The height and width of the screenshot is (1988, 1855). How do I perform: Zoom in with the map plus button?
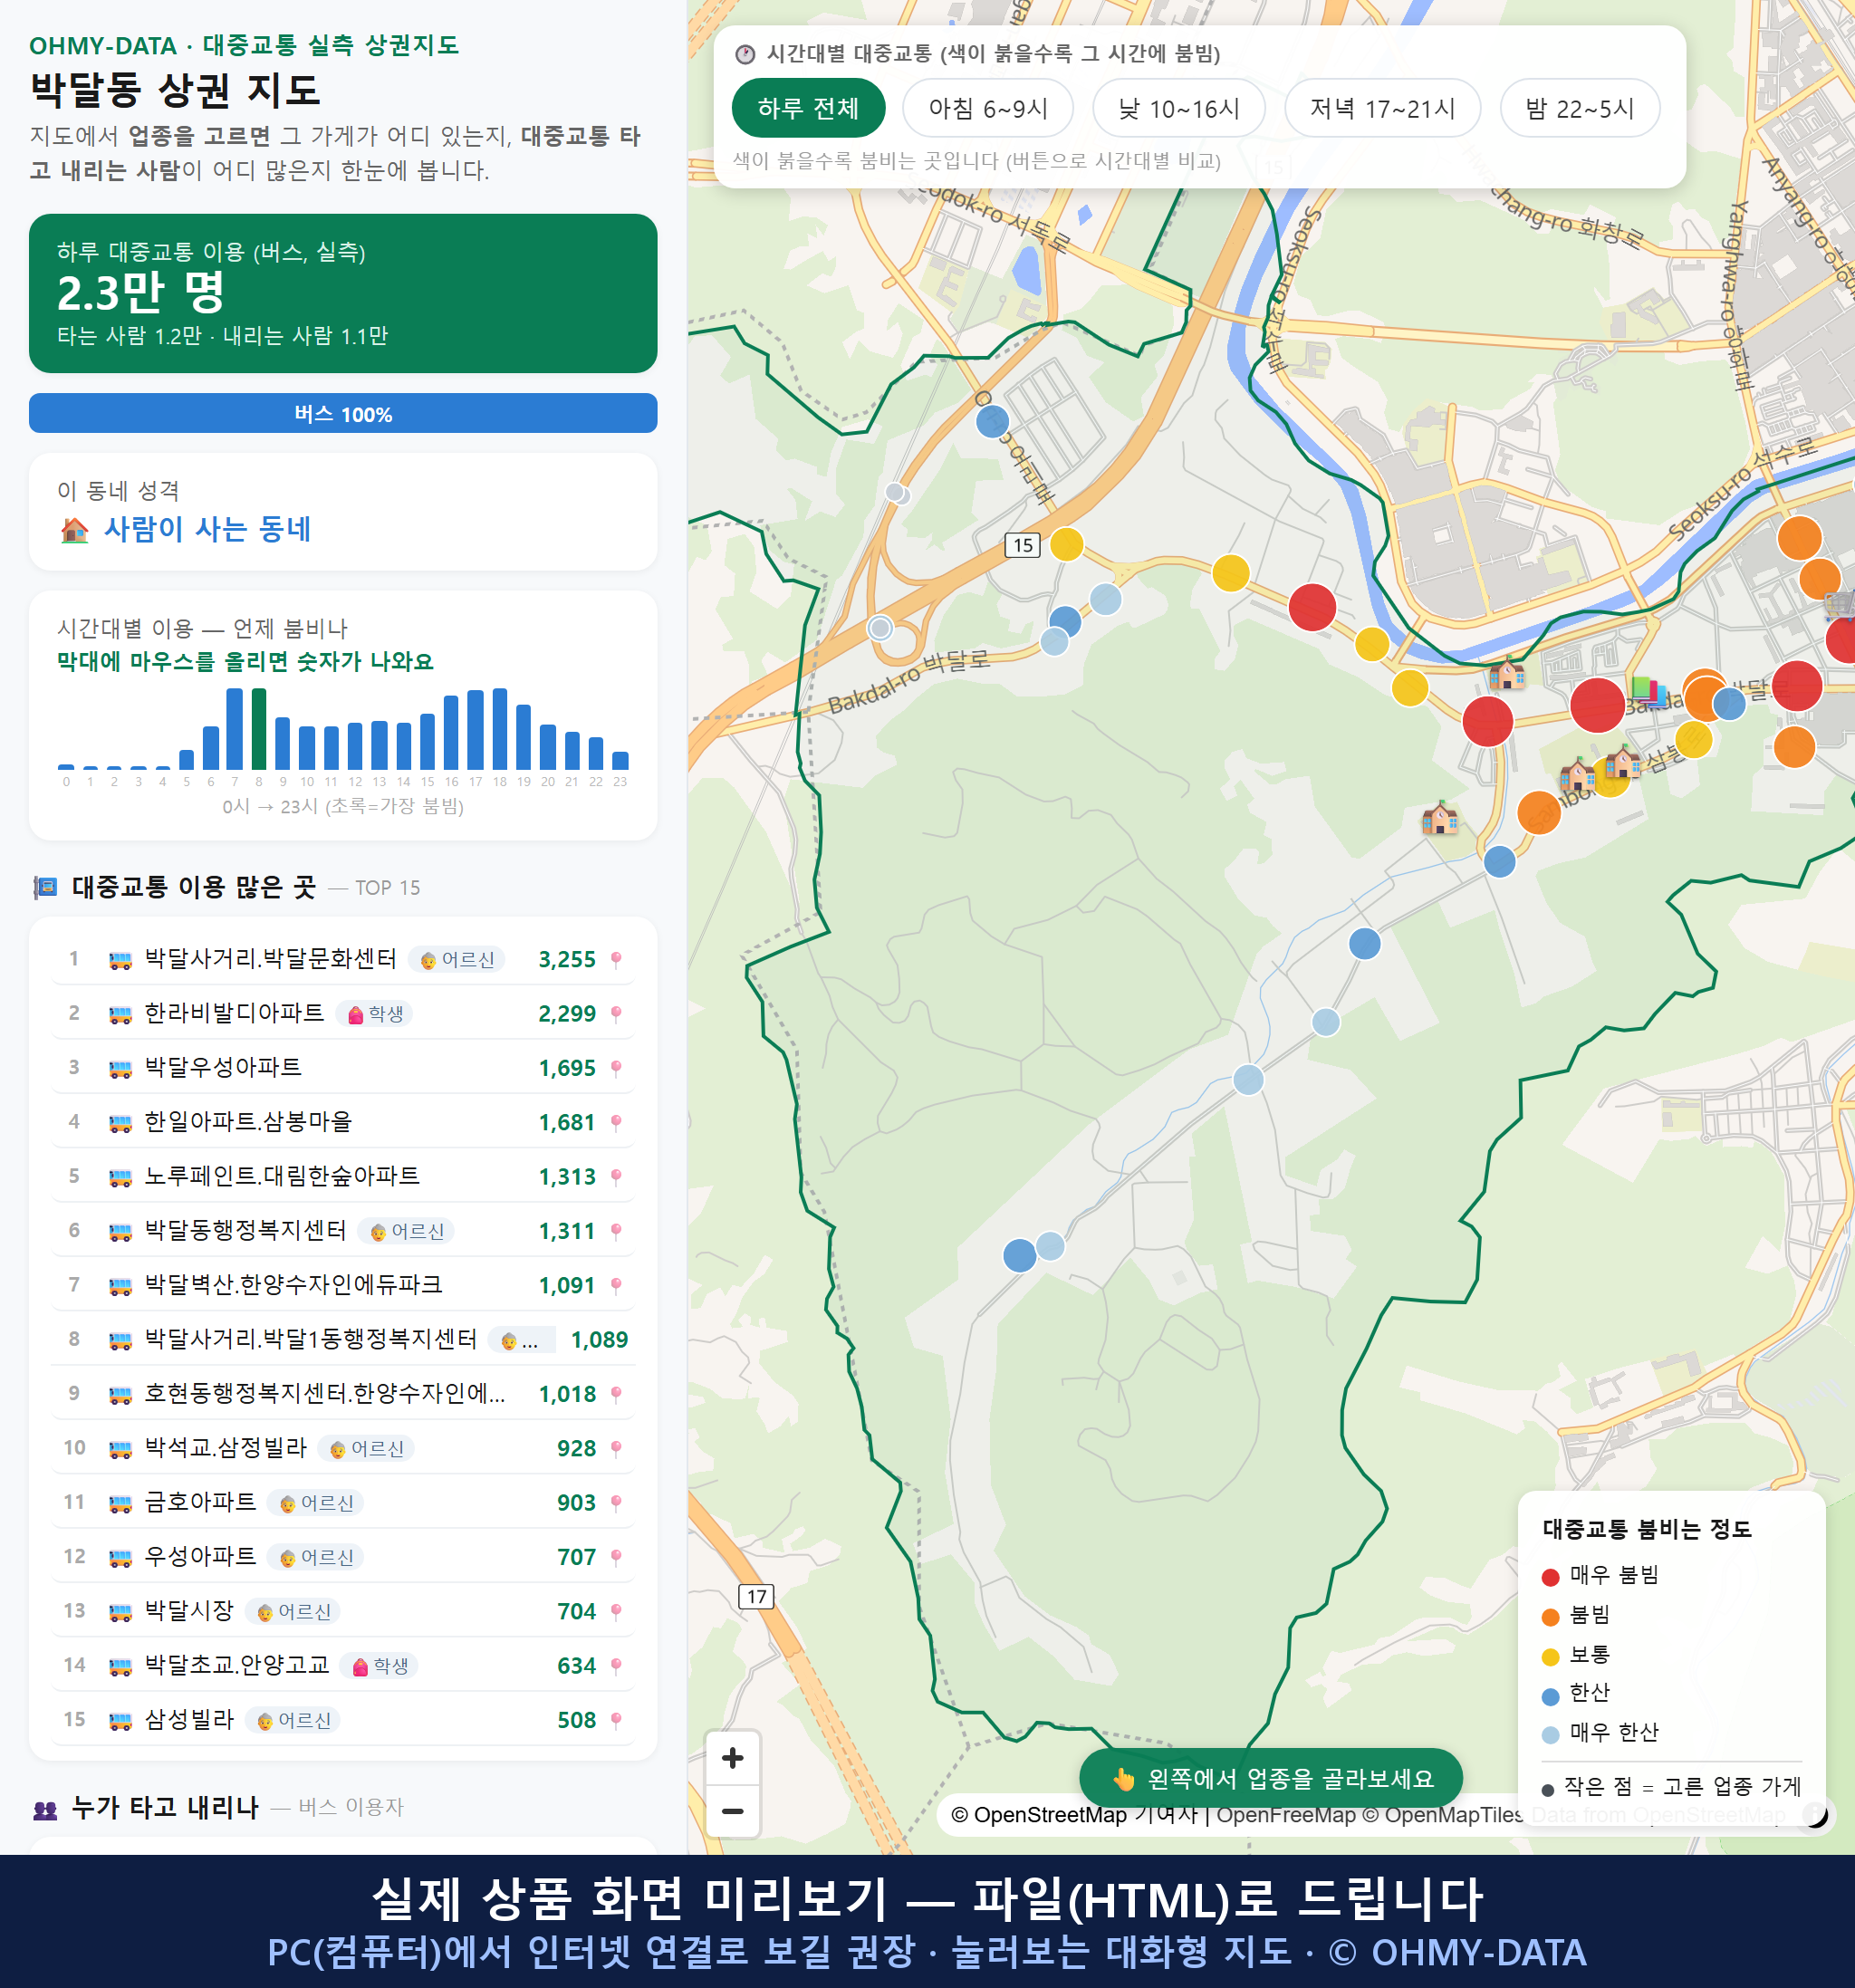733,1758
